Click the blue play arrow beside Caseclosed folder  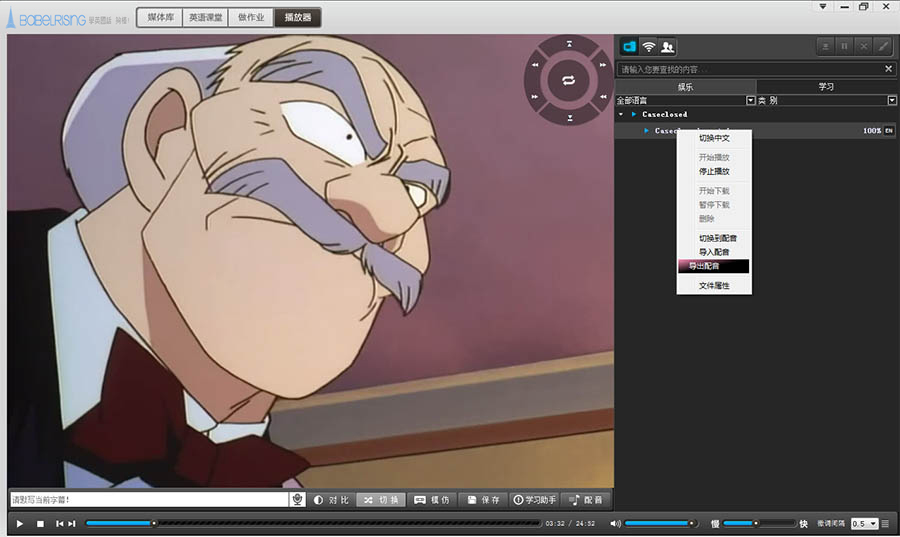[x=634, y=114]
